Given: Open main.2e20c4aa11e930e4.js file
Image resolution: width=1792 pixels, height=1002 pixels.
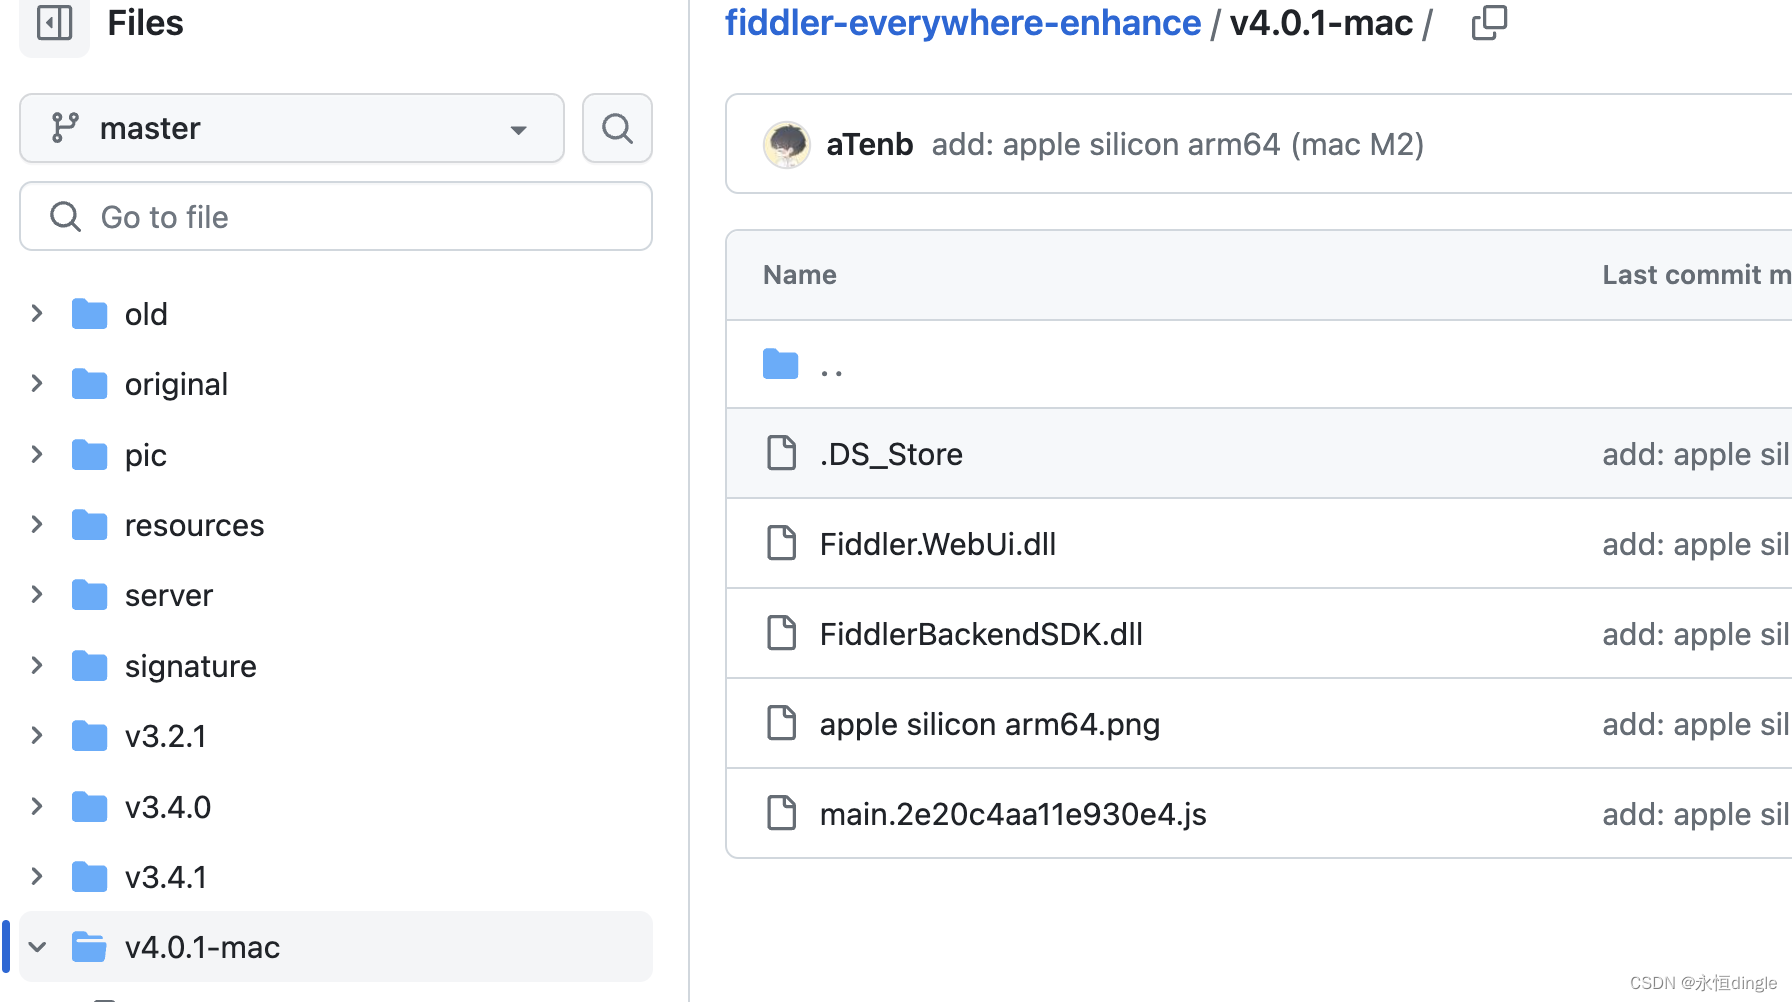Looking at the screenshot, I should 1013,814.
